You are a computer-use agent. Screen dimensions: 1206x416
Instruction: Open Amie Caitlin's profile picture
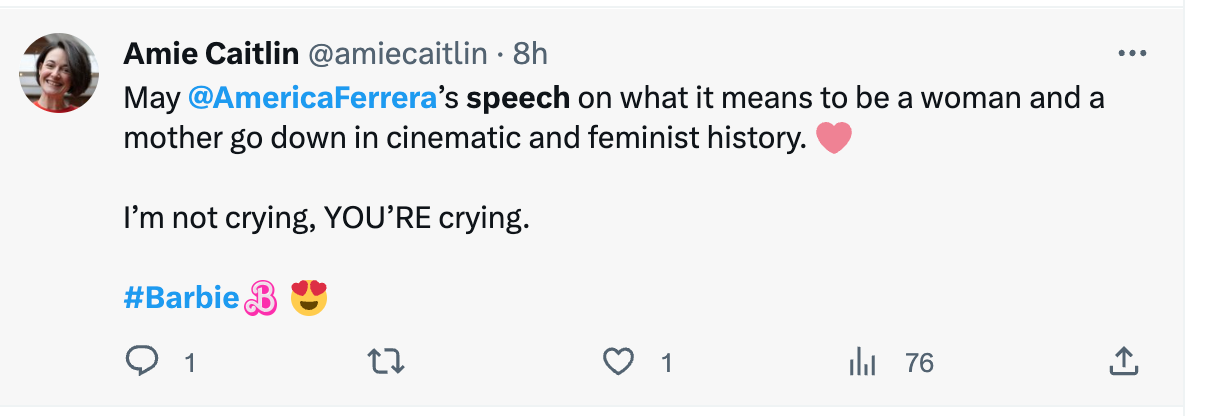point(60,73)
